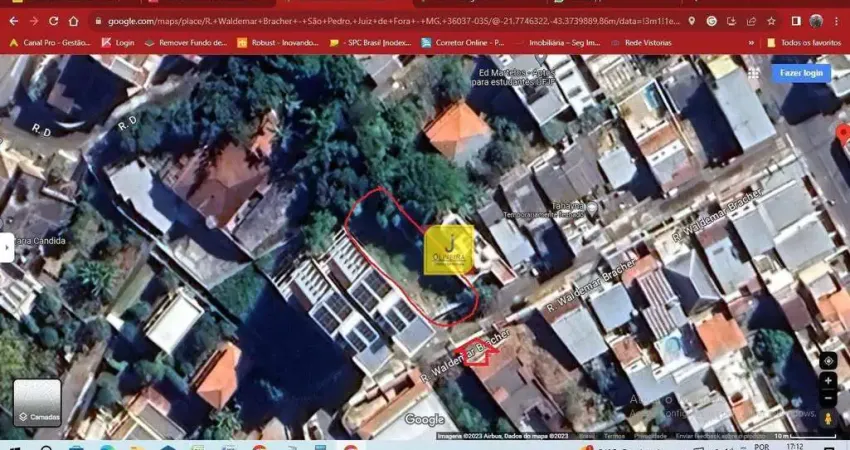Select the google.com/maps address bar
The image size is (850, 450).
394,21
